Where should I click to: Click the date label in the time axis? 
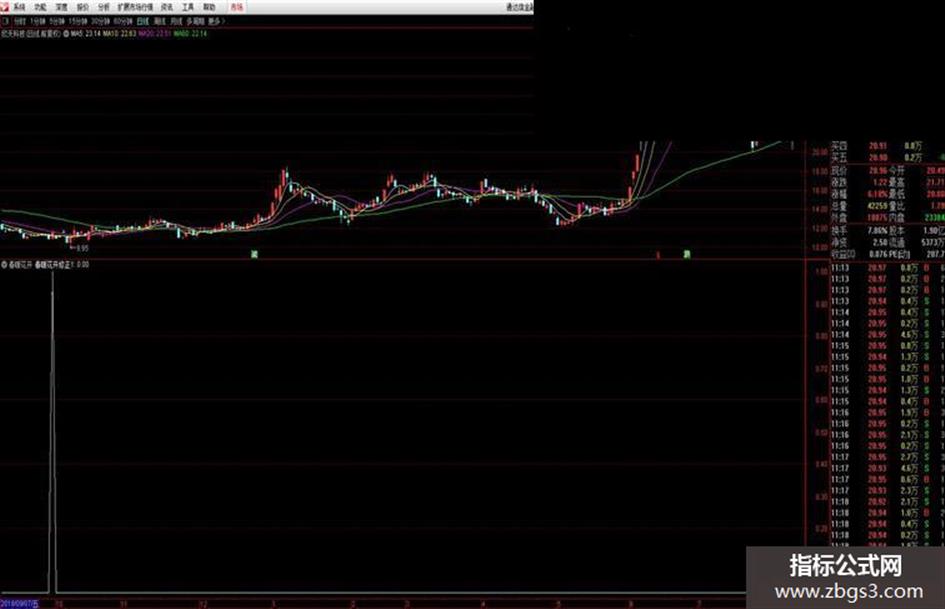(19, 604)
